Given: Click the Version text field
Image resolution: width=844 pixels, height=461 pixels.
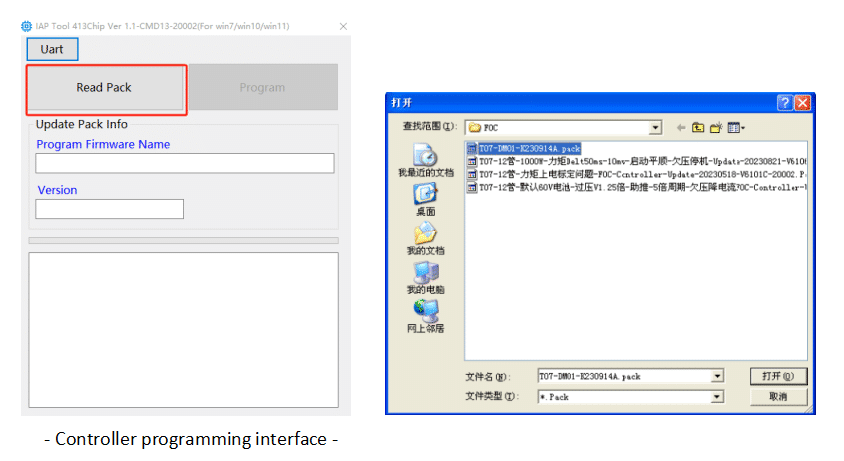Looking at the screenshot, I should point(109,209).
